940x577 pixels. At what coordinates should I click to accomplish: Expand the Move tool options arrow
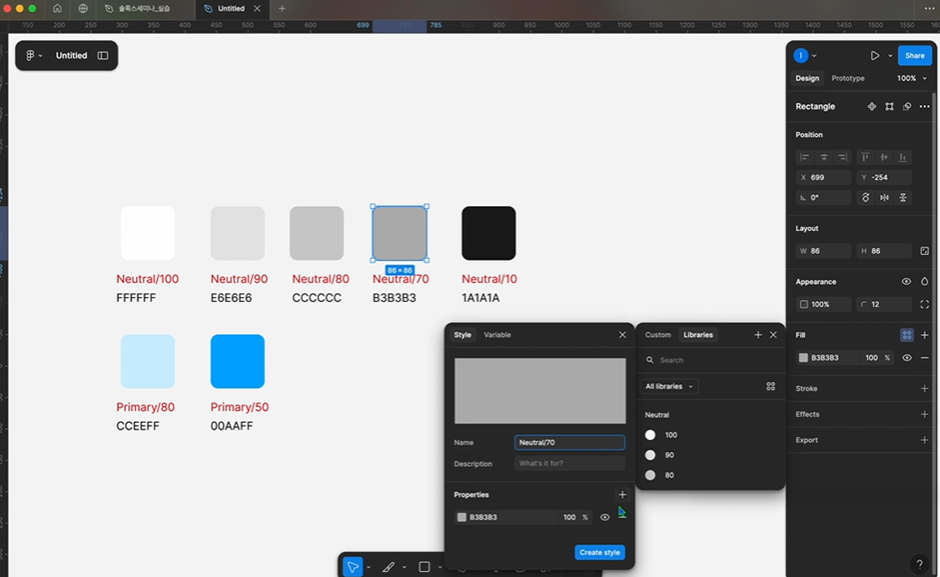[368, 567]
